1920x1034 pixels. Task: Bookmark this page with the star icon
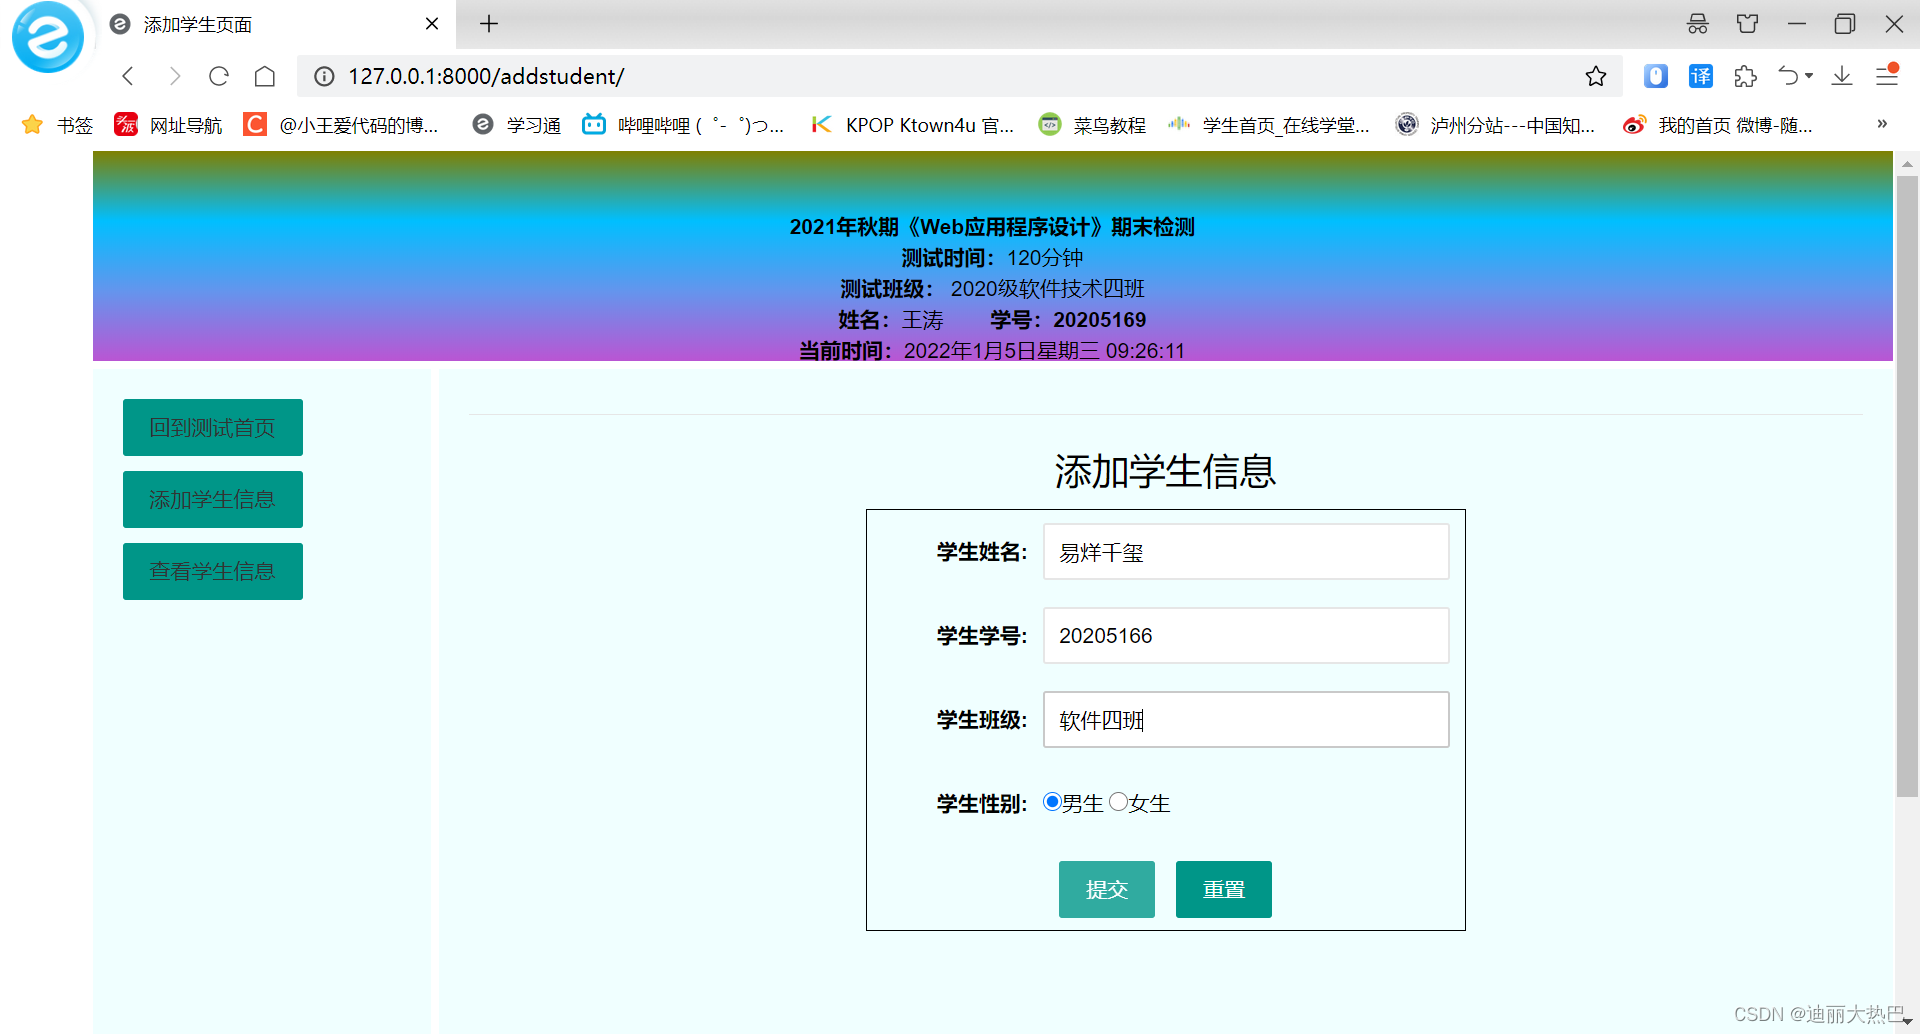coord(1596,76)
